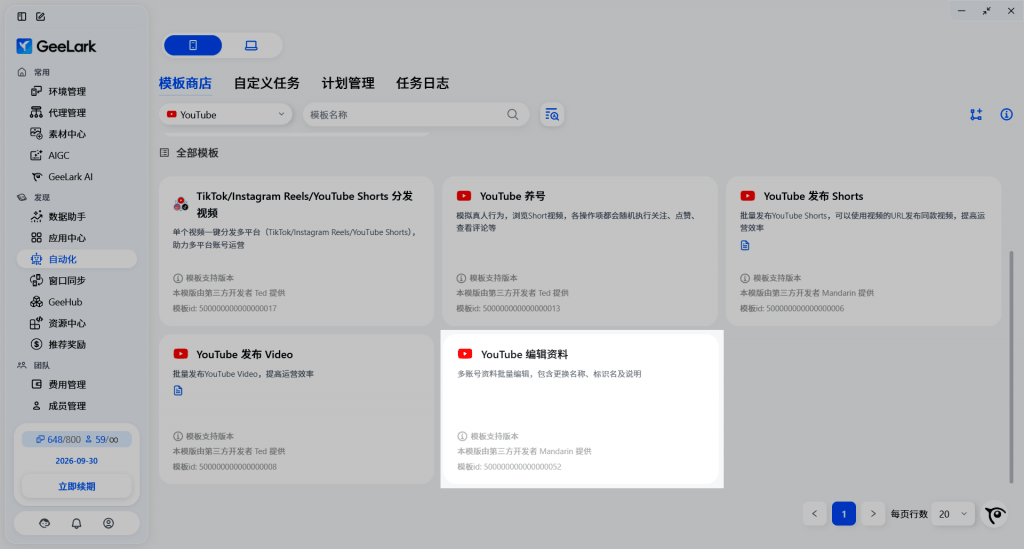Go to previous page arrow
1024x549 pixels.
814,514
